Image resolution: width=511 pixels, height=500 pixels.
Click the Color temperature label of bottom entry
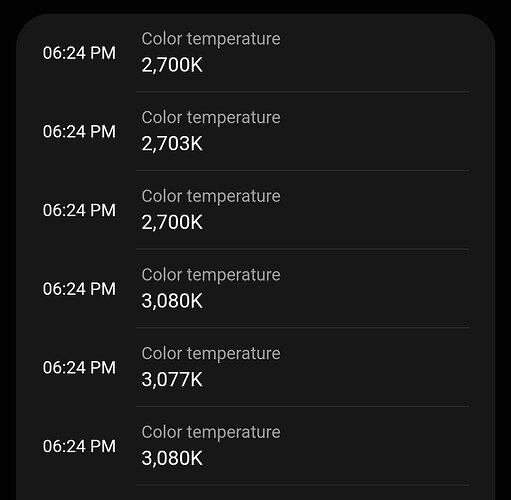point(211,432)
